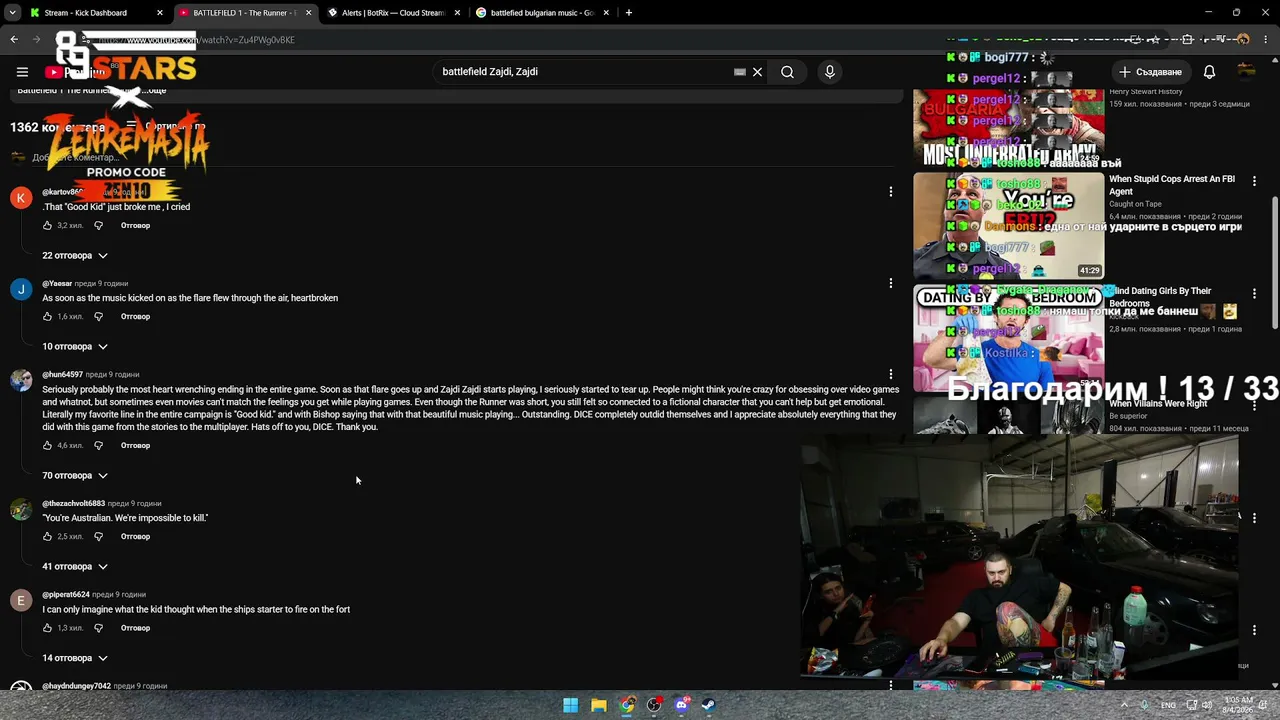Open the @haydndungey7042 channel link

click(76, 686)
